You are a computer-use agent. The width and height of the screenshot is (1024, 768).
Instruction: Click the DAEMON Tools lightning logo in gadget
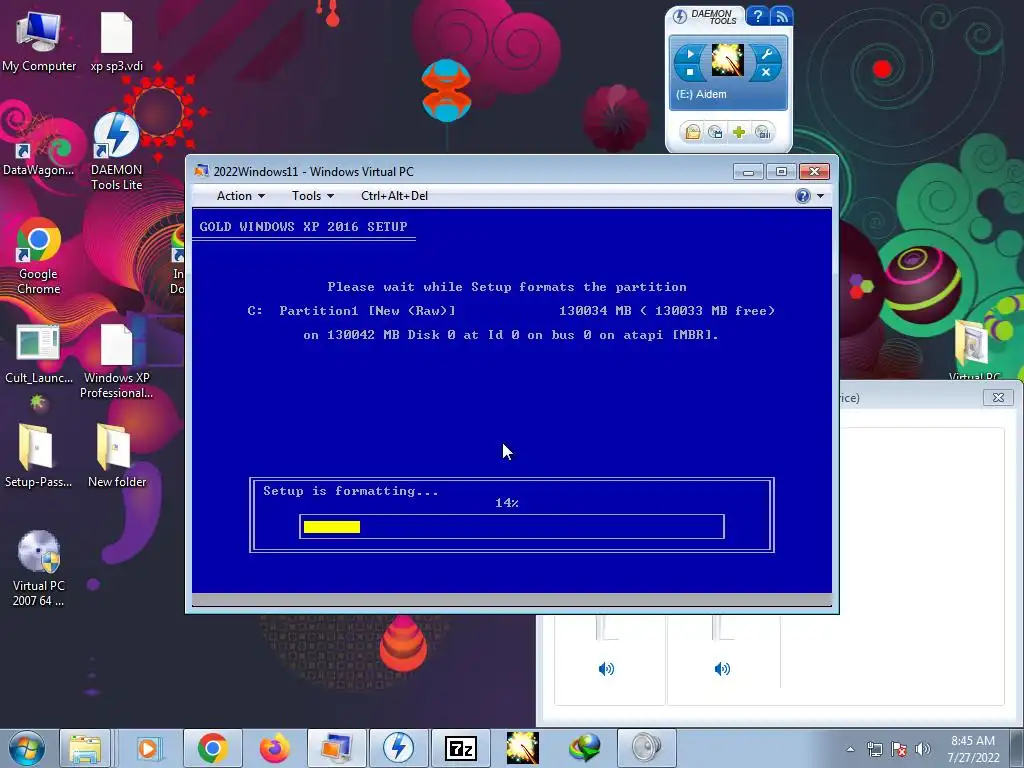pos(680,16)
